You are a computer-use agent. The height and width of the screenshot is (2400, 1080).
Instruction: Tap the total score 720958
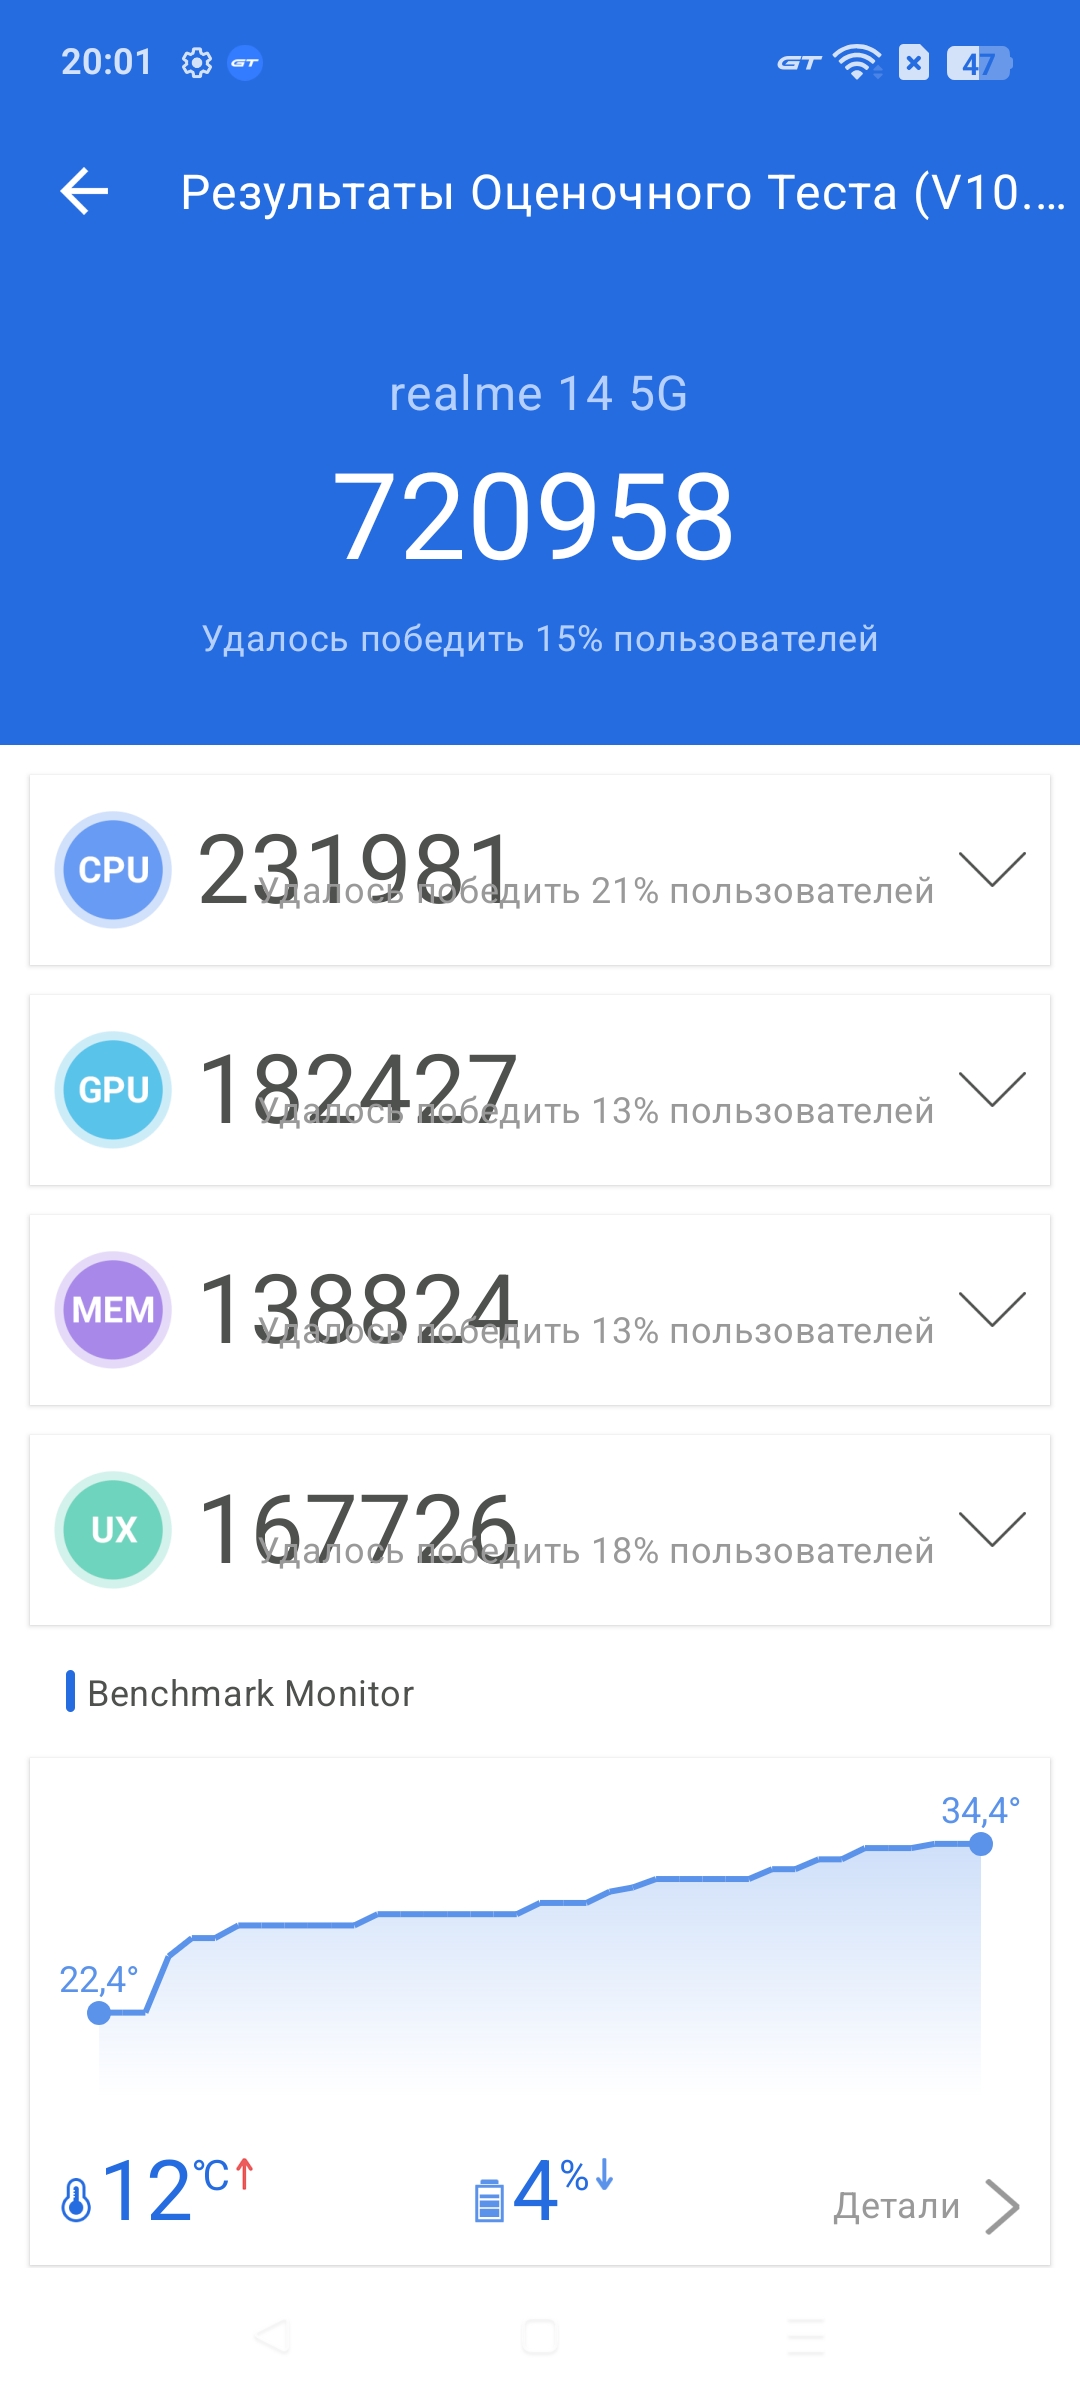click(x=534, y=517)
